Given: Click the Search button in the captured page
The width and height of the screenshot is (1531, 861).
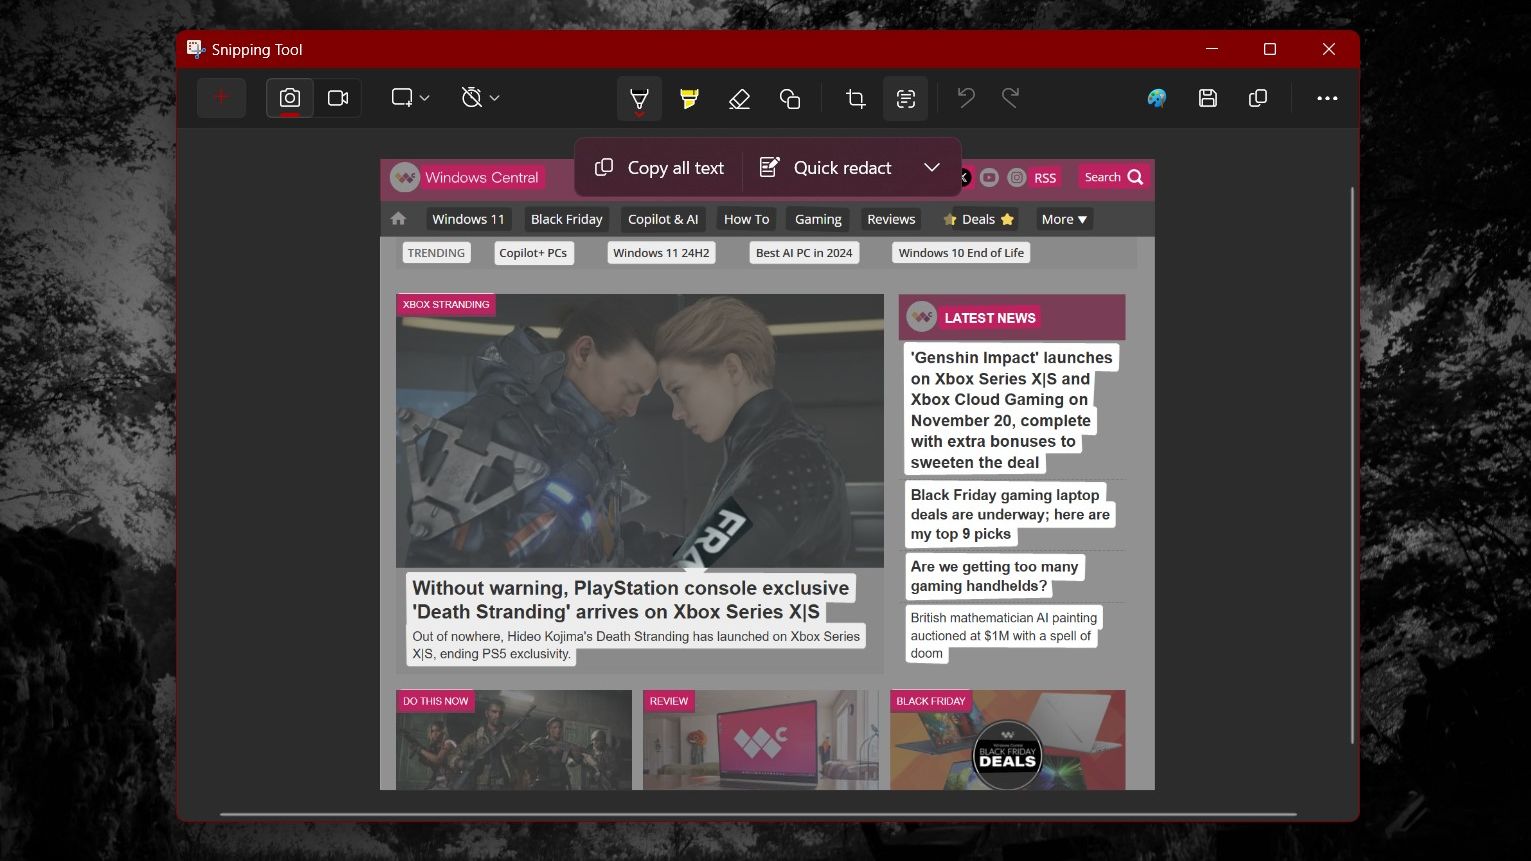Looking at the screenshot, I should tap(1113, 178).
